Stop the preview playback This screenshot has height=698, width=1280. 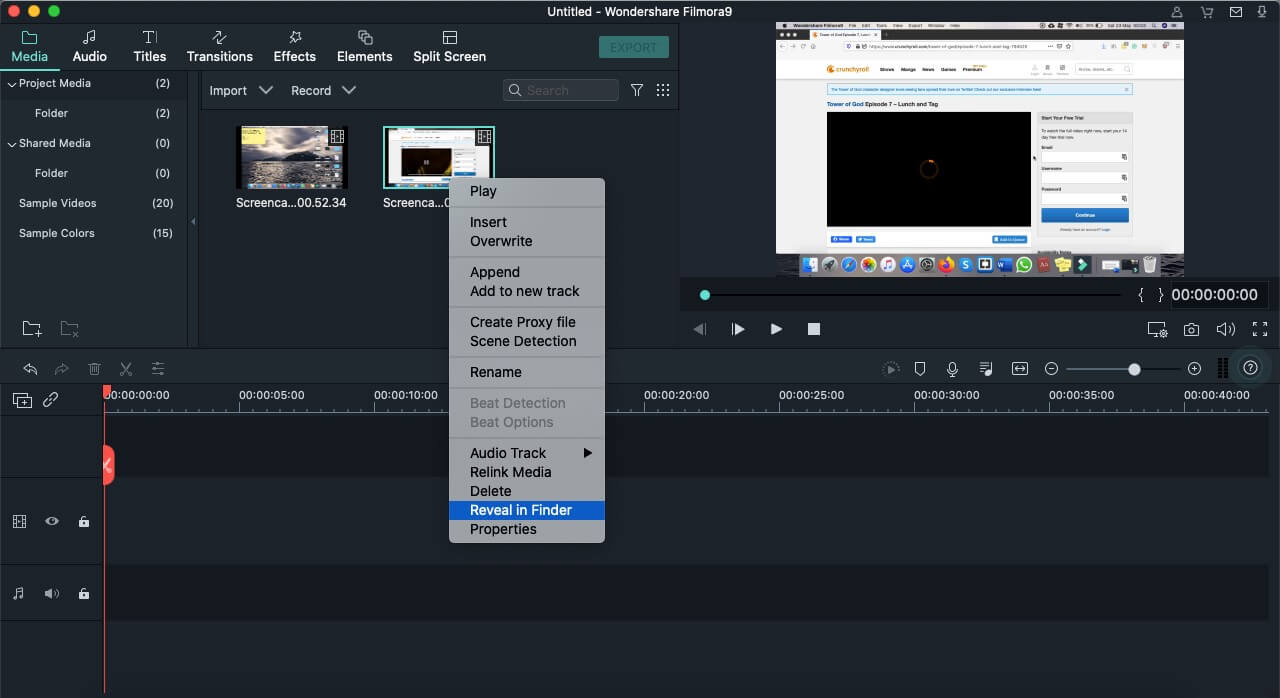coord(814,329)
